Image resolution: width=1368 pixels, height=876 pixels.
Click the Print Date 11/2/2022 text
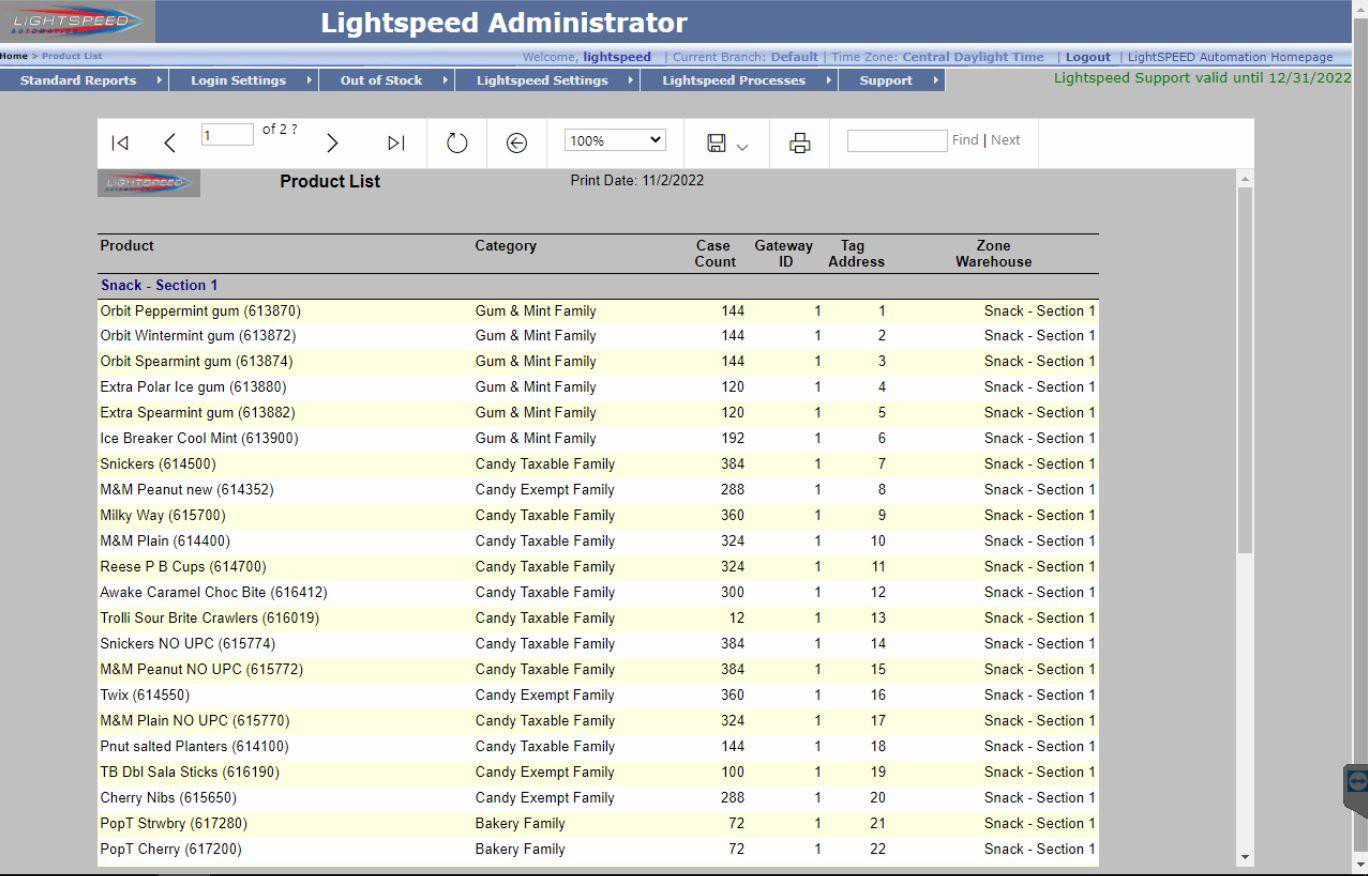tap(637, 180)
